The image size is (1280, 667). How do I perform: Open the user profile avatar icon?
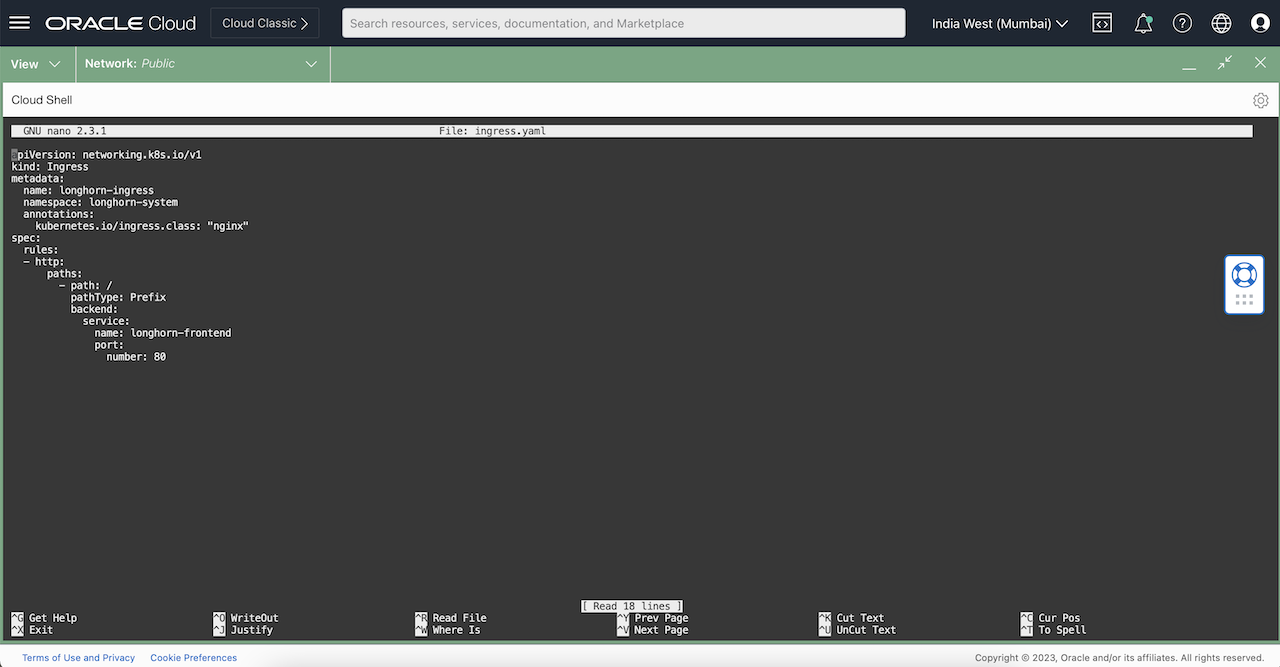[1260, 23]
